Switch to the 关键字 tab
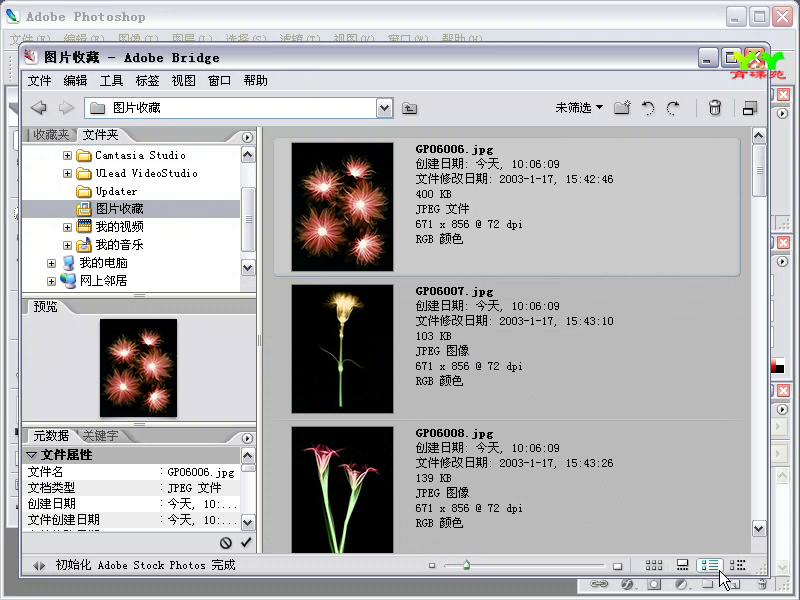Image resolution: width=800 pixels, height=600 pixels. click(101, 436)
